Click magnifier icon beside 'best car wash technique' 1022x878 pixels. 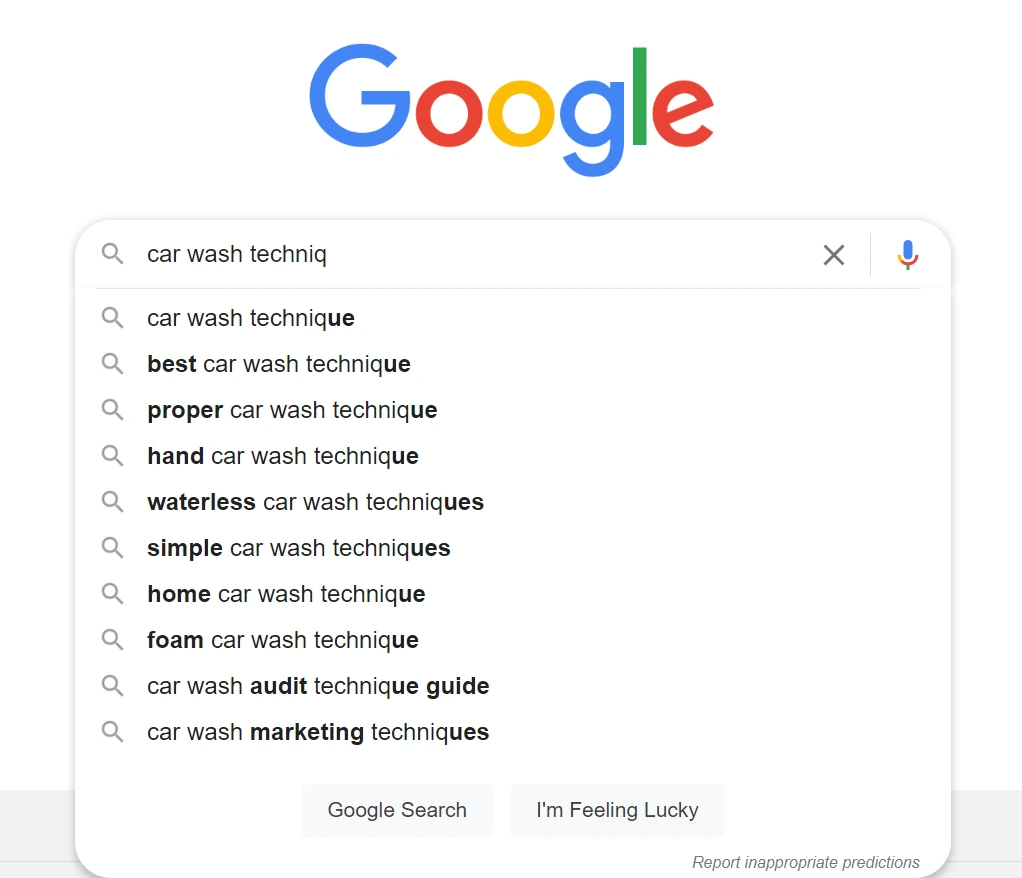(112, 364)
